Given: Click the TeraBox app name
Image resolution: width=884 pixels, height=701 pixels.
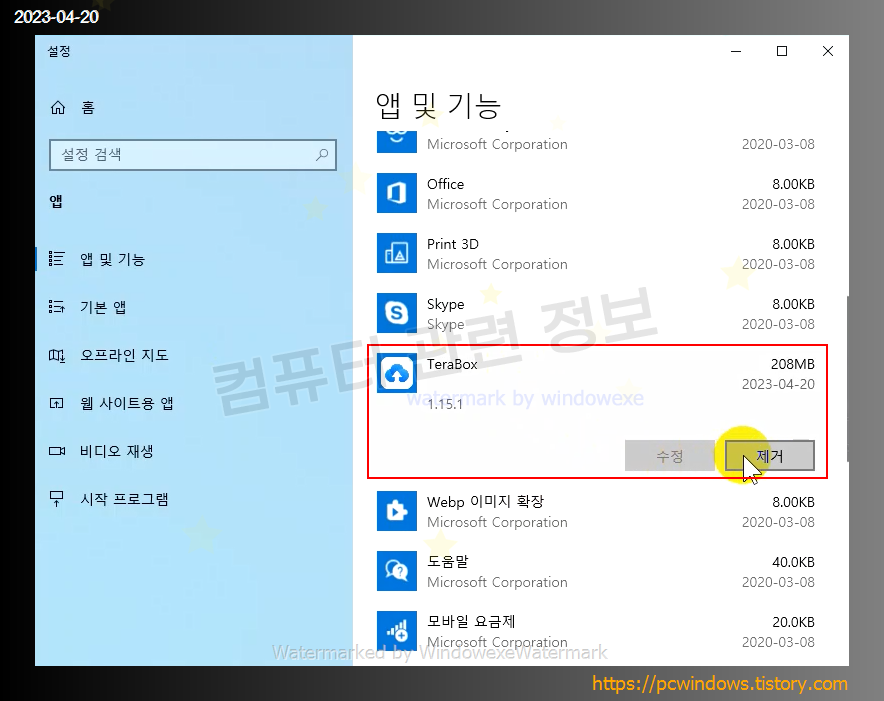Looking at the screenshot, I should [452, 364].
